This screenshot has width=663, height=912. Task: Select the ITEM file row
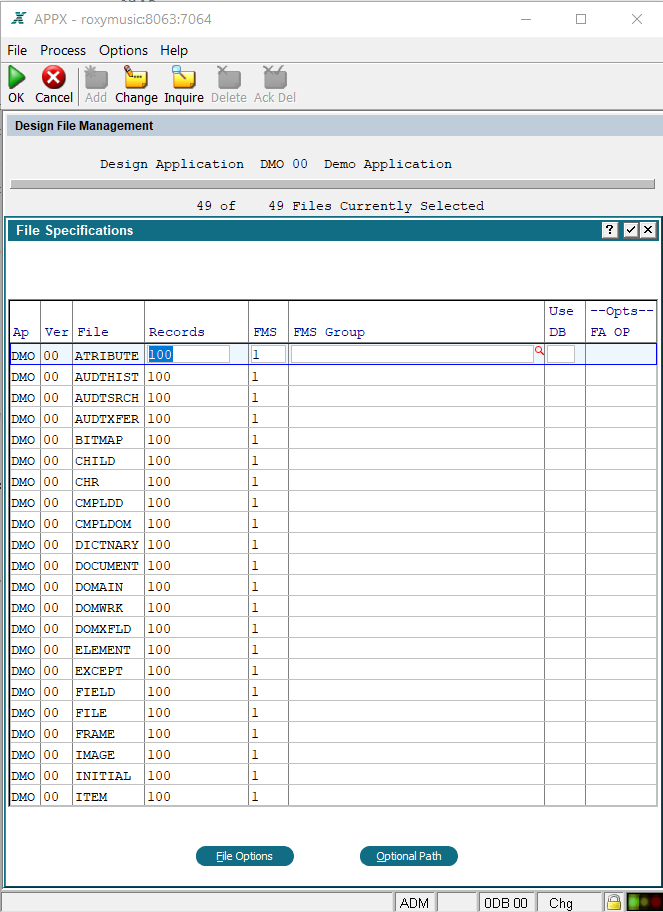click(333, 796)
